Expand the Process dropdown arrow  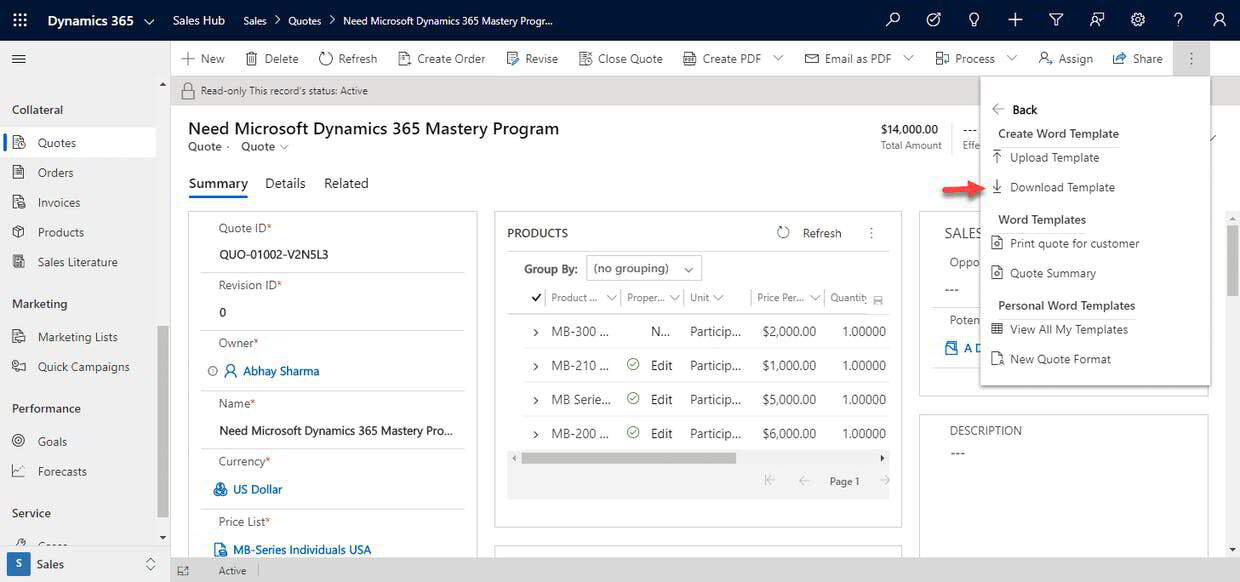pos(1012,59)
